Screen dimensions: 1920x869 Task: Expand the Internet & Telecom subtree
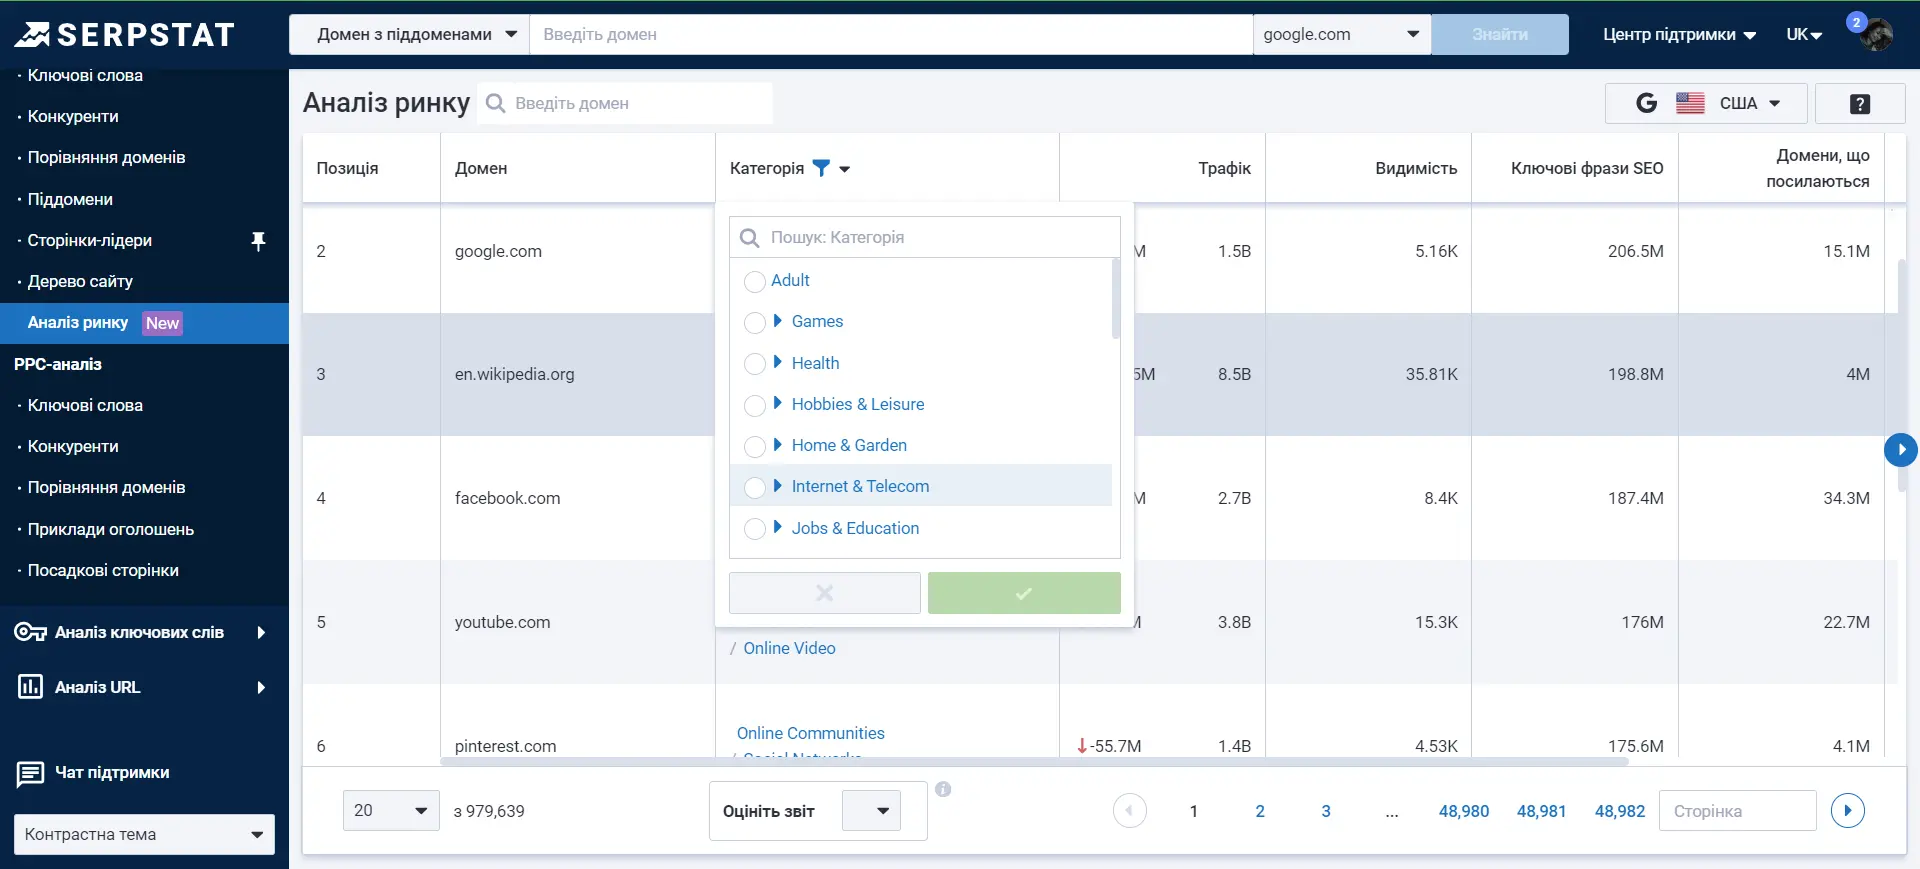[x=778, y=485]
